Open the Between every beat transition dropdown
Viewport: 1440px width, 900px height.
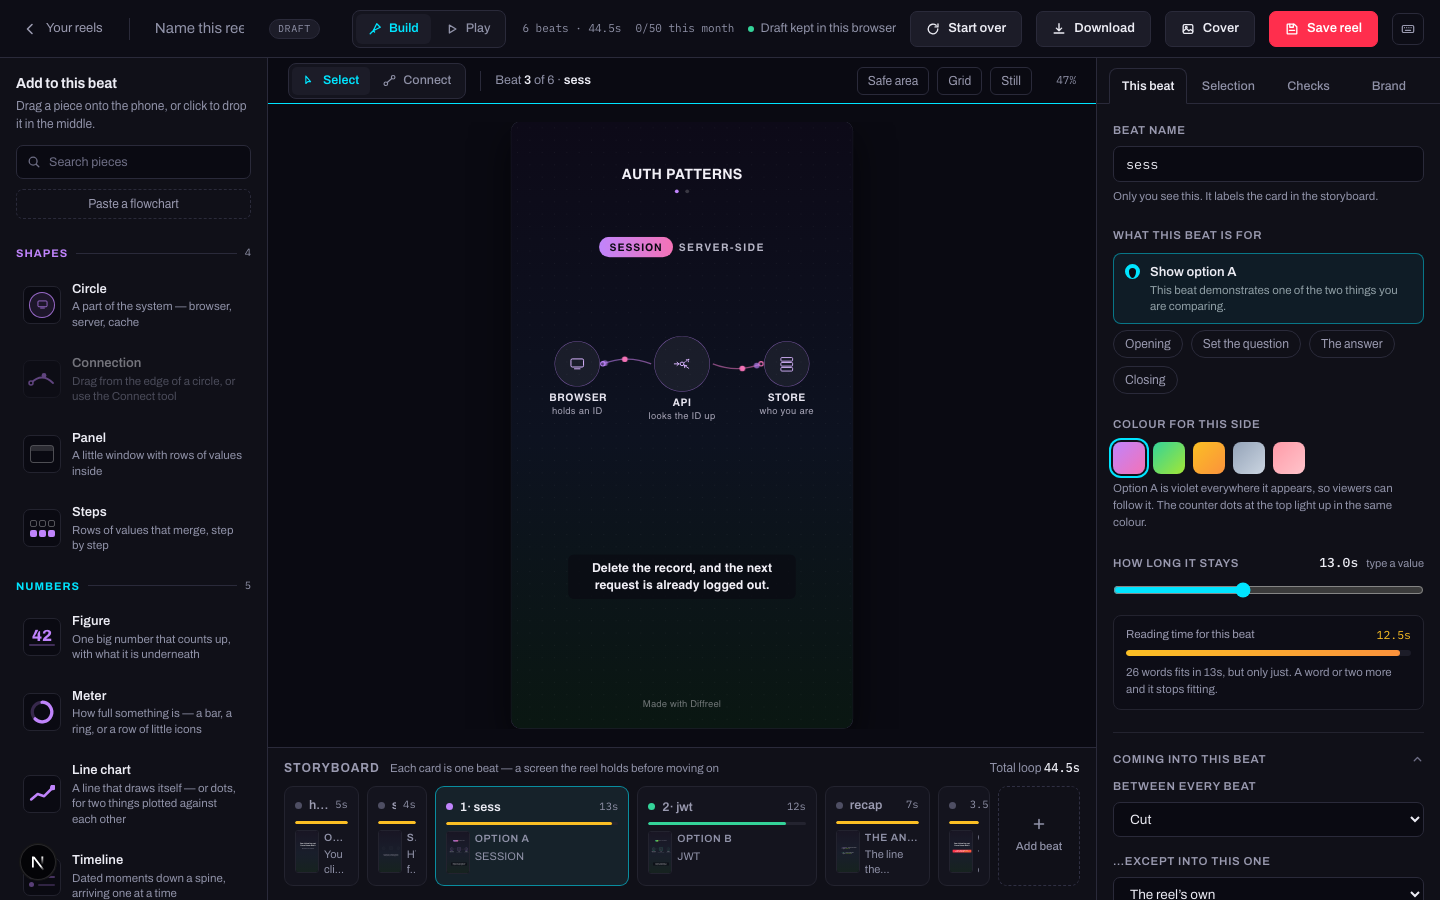coord(1268,819)
